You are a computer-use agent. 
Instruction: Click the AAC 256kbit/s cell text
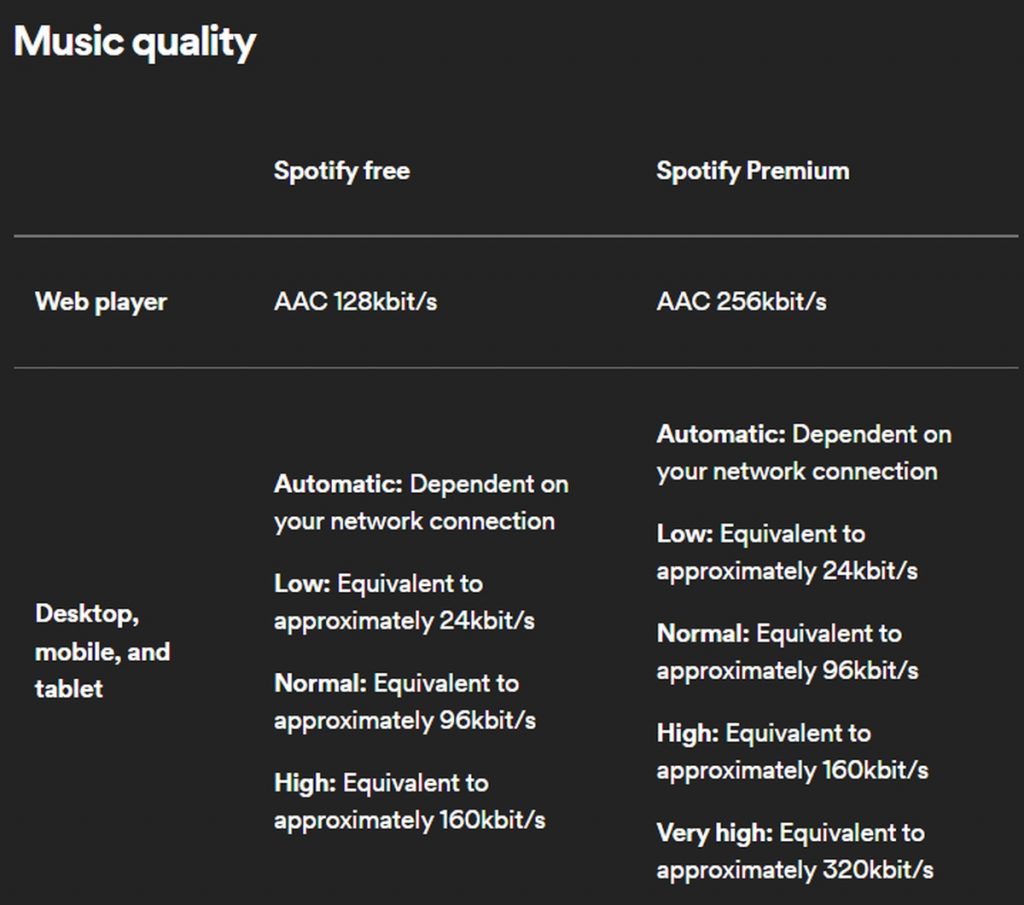[741, 302]
